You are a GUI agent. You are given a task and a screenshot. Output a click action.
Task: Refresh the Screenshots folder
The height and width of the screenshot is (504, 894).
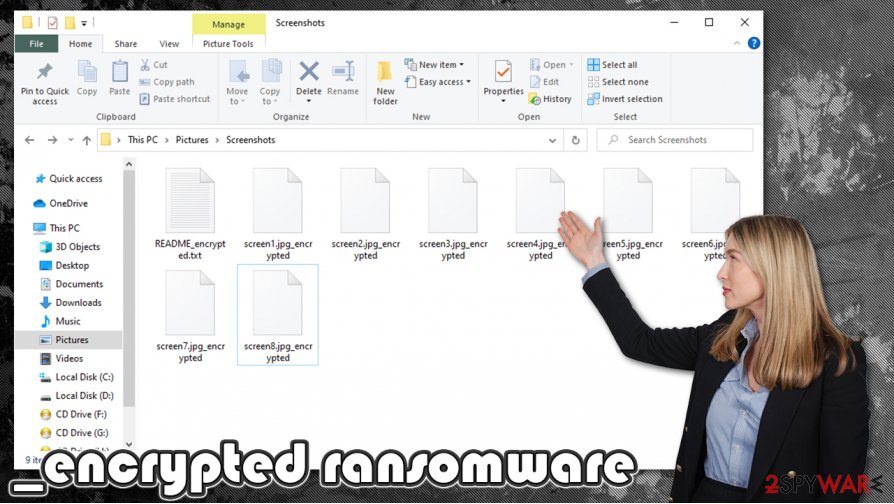[576, 140]
